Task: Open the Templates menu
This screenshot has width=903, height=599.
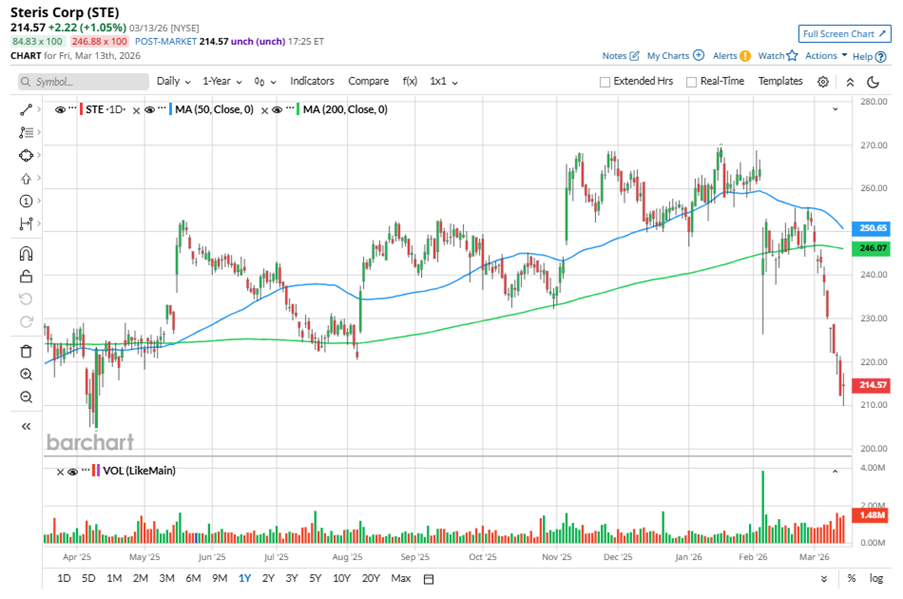Action: click(780, 81)
